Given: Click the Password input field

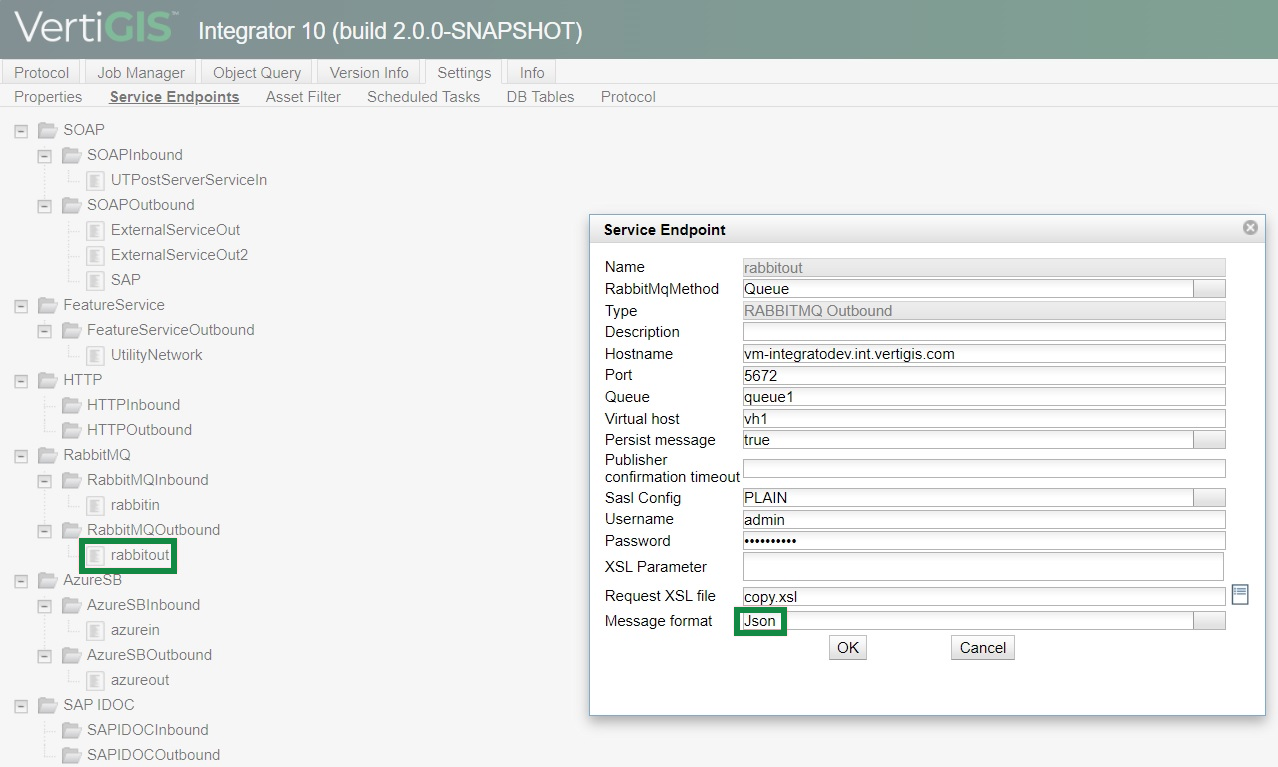Looking at the screenshot, I should [984, 541].
